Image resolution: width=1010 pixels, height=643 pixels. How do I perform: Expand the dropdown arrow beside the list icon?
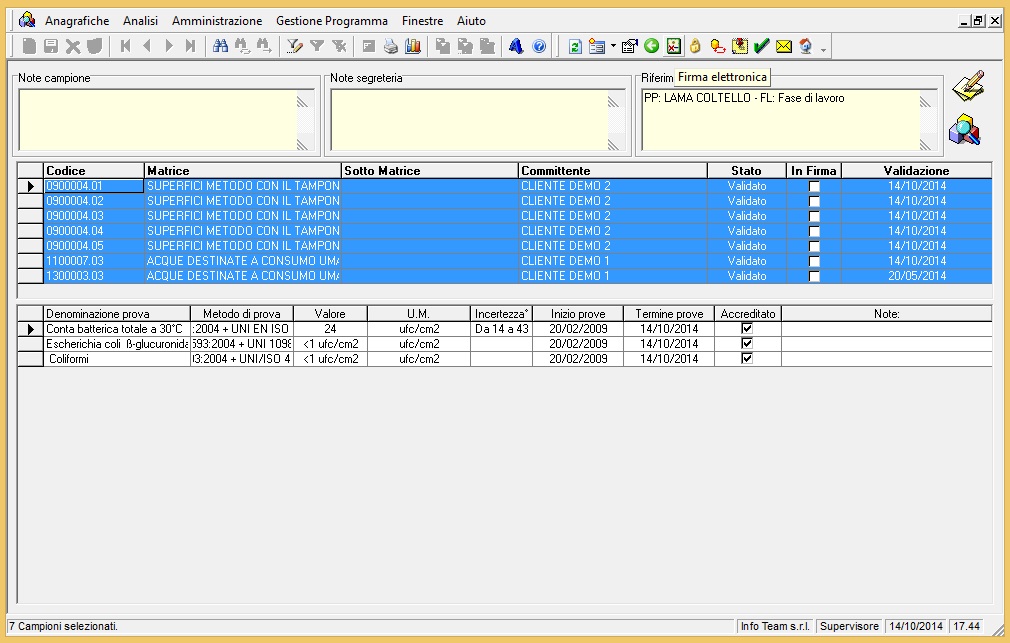coord(613,47)
